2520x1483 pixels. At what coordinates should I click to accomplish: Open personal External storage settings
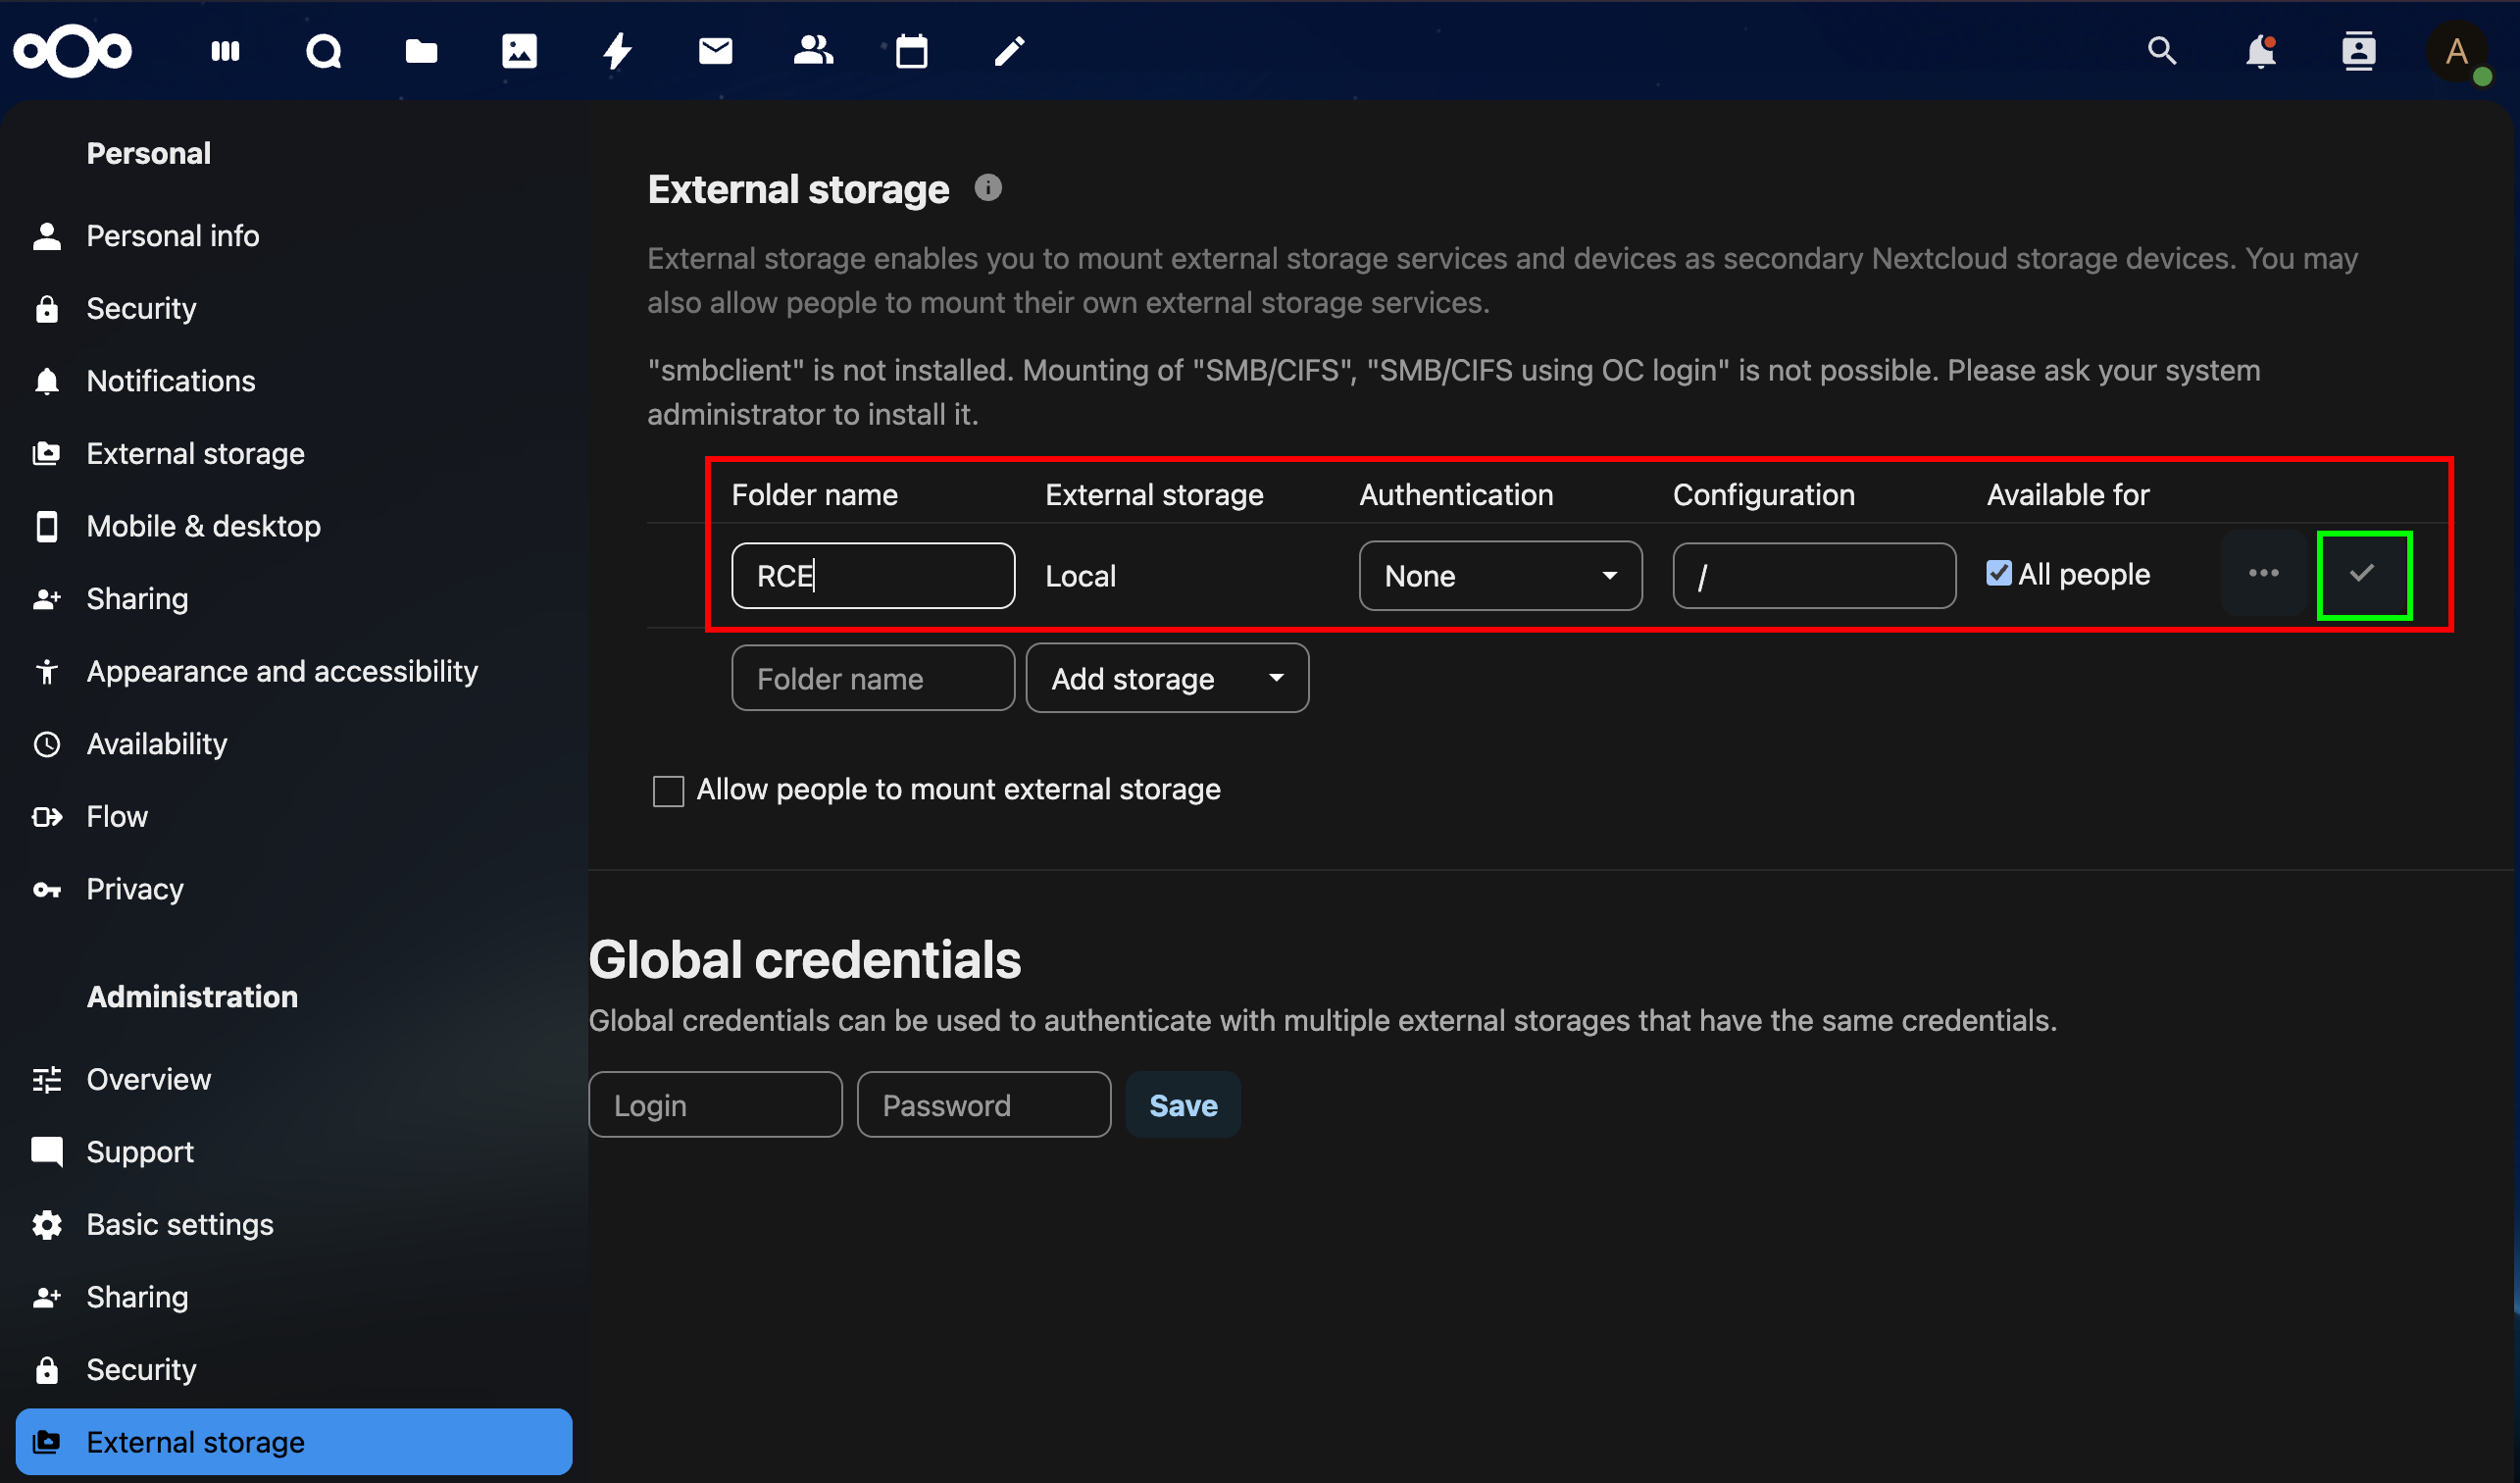(294, 454)
